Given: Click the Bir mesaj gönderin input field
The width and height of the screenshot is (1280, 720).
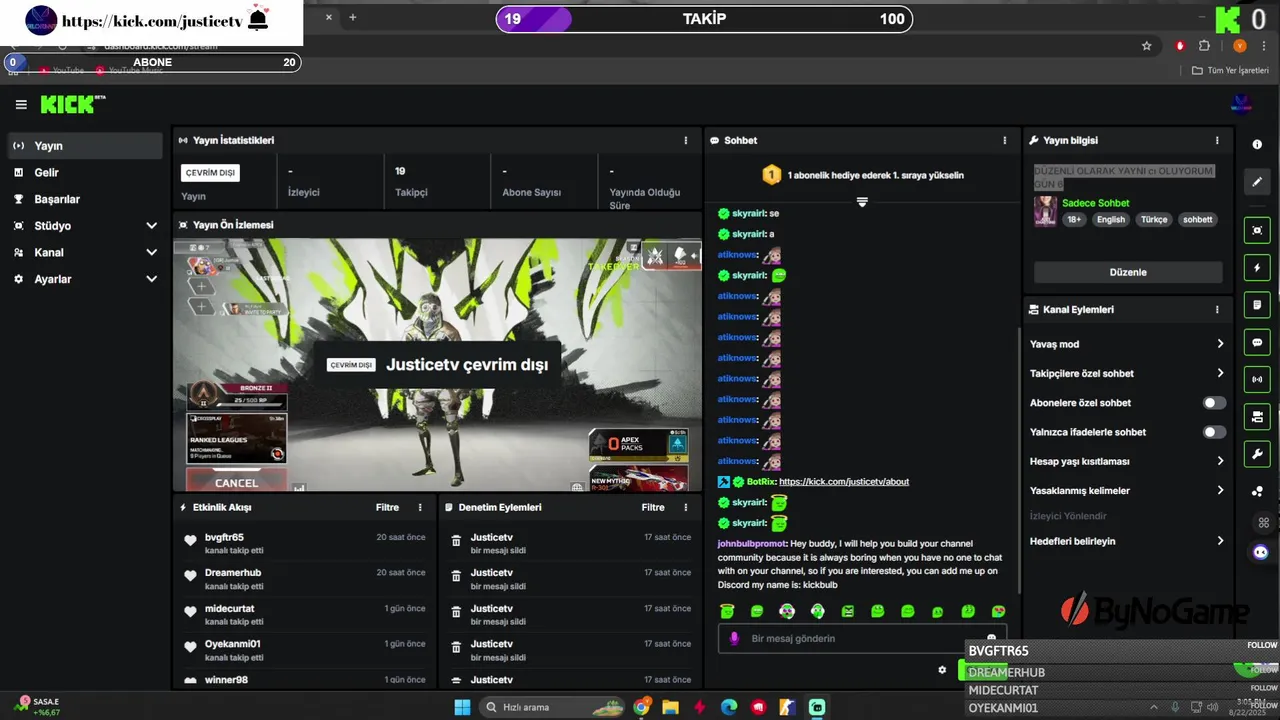Looking at the screenshot, I should pos(862,638).
